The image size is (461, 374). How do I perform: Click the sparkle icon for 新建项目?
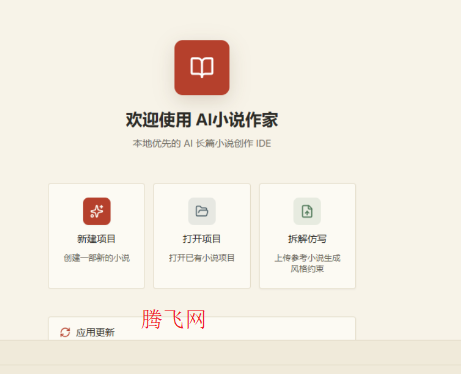click(x=97, y=211)
